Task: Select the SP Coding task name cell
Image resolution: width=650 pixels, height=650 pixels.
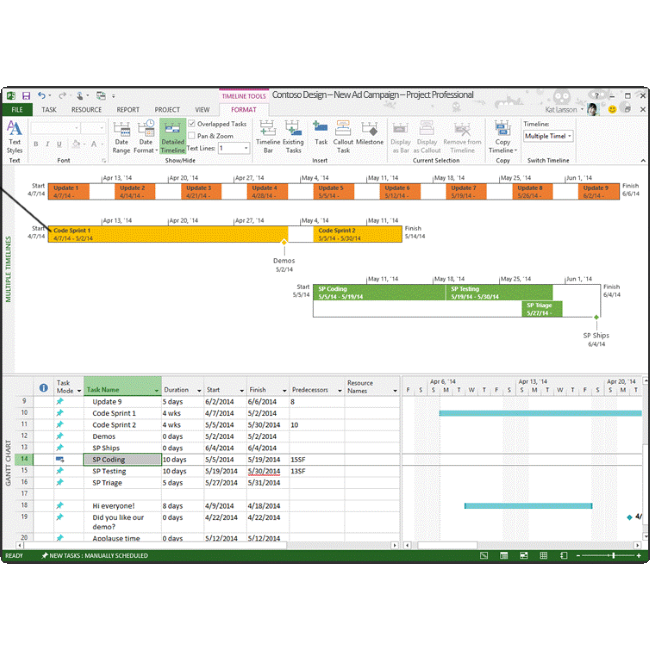Action: pos(122,459)
